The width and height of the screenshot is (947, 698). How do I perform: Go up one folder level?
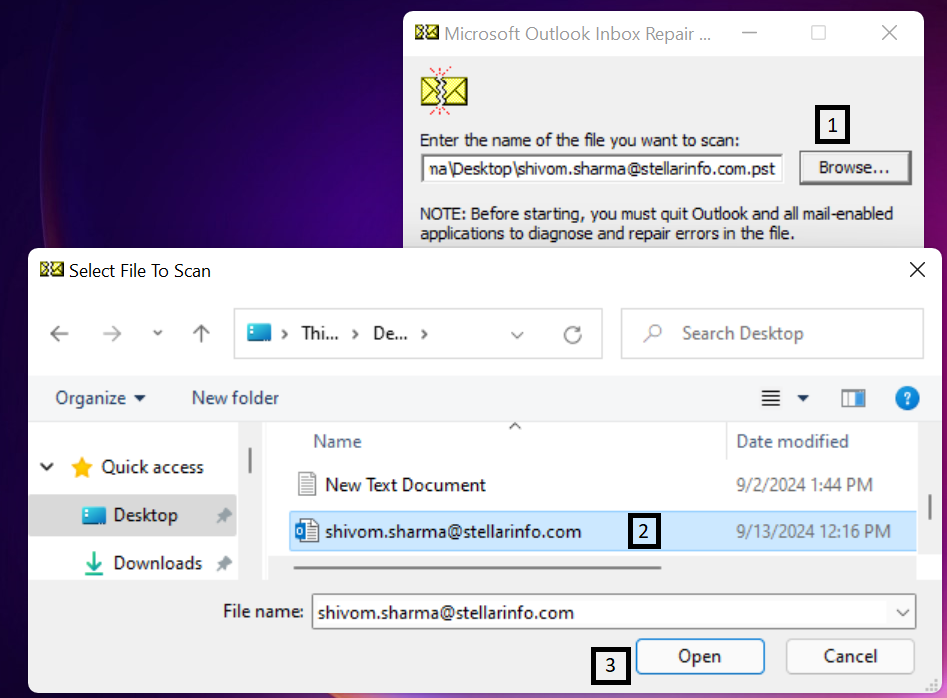(201, 333)
